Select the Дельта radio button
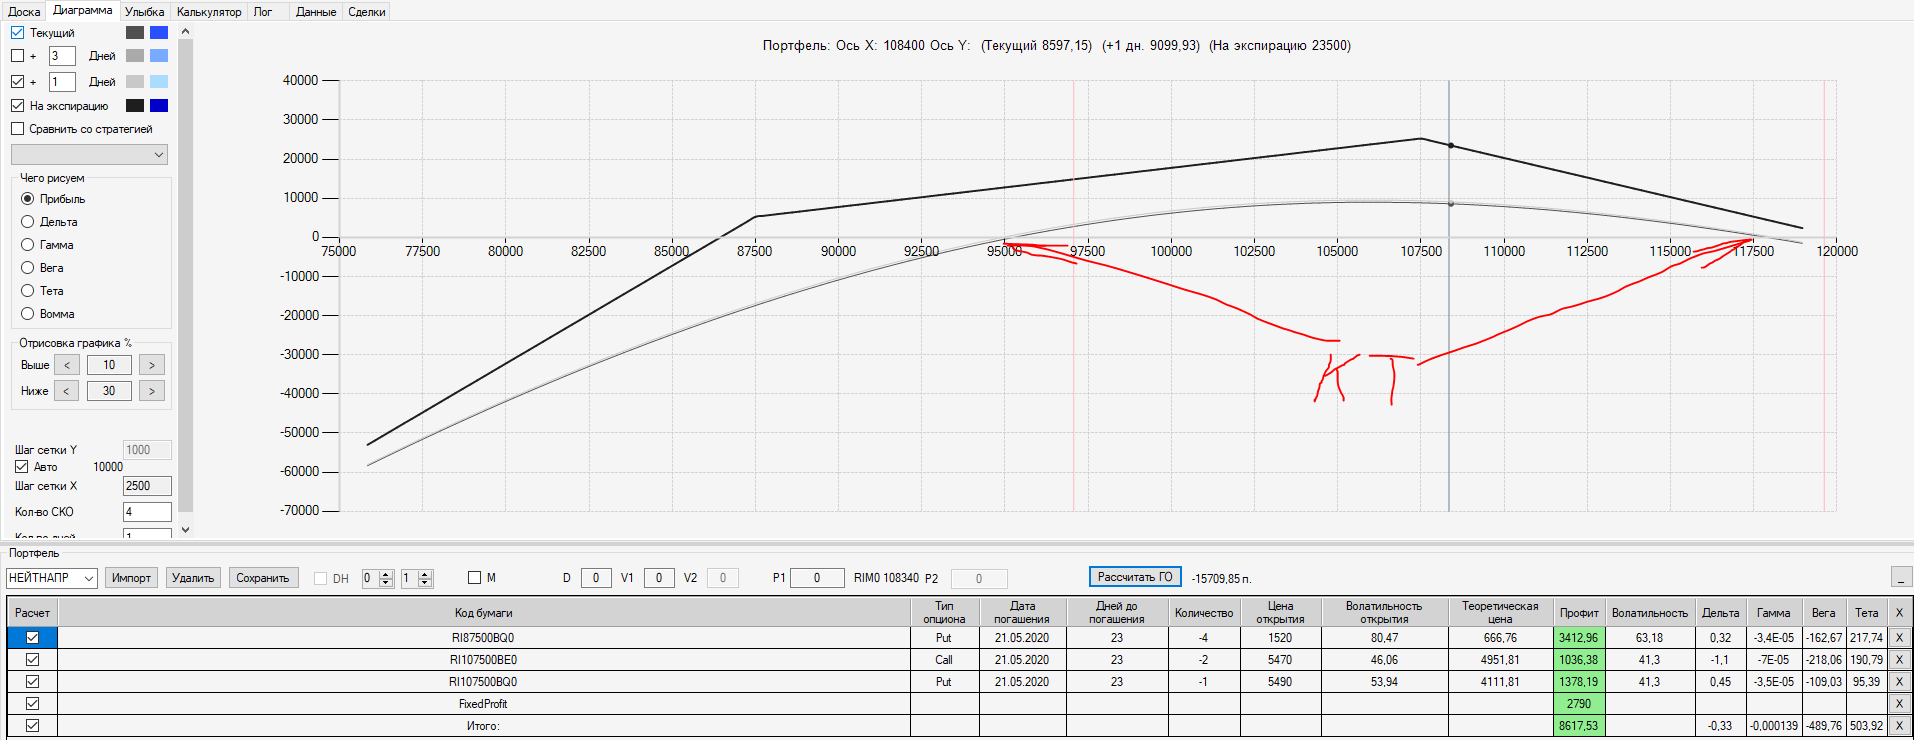 point(28,222)
